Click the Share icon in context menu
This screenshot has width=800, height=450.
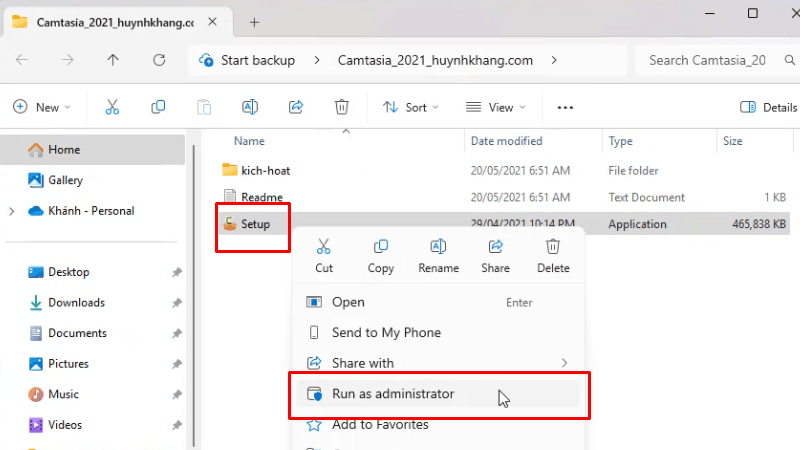tap(495, 247)
